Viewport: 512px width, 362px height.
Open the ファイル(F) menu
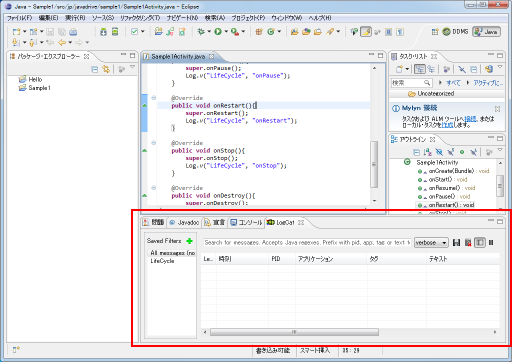20,18
